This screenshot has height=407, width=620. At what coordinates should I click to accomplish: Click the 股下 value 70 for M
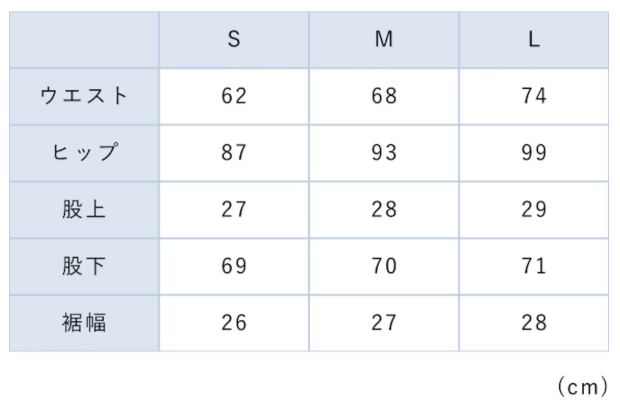click(384, 266)
